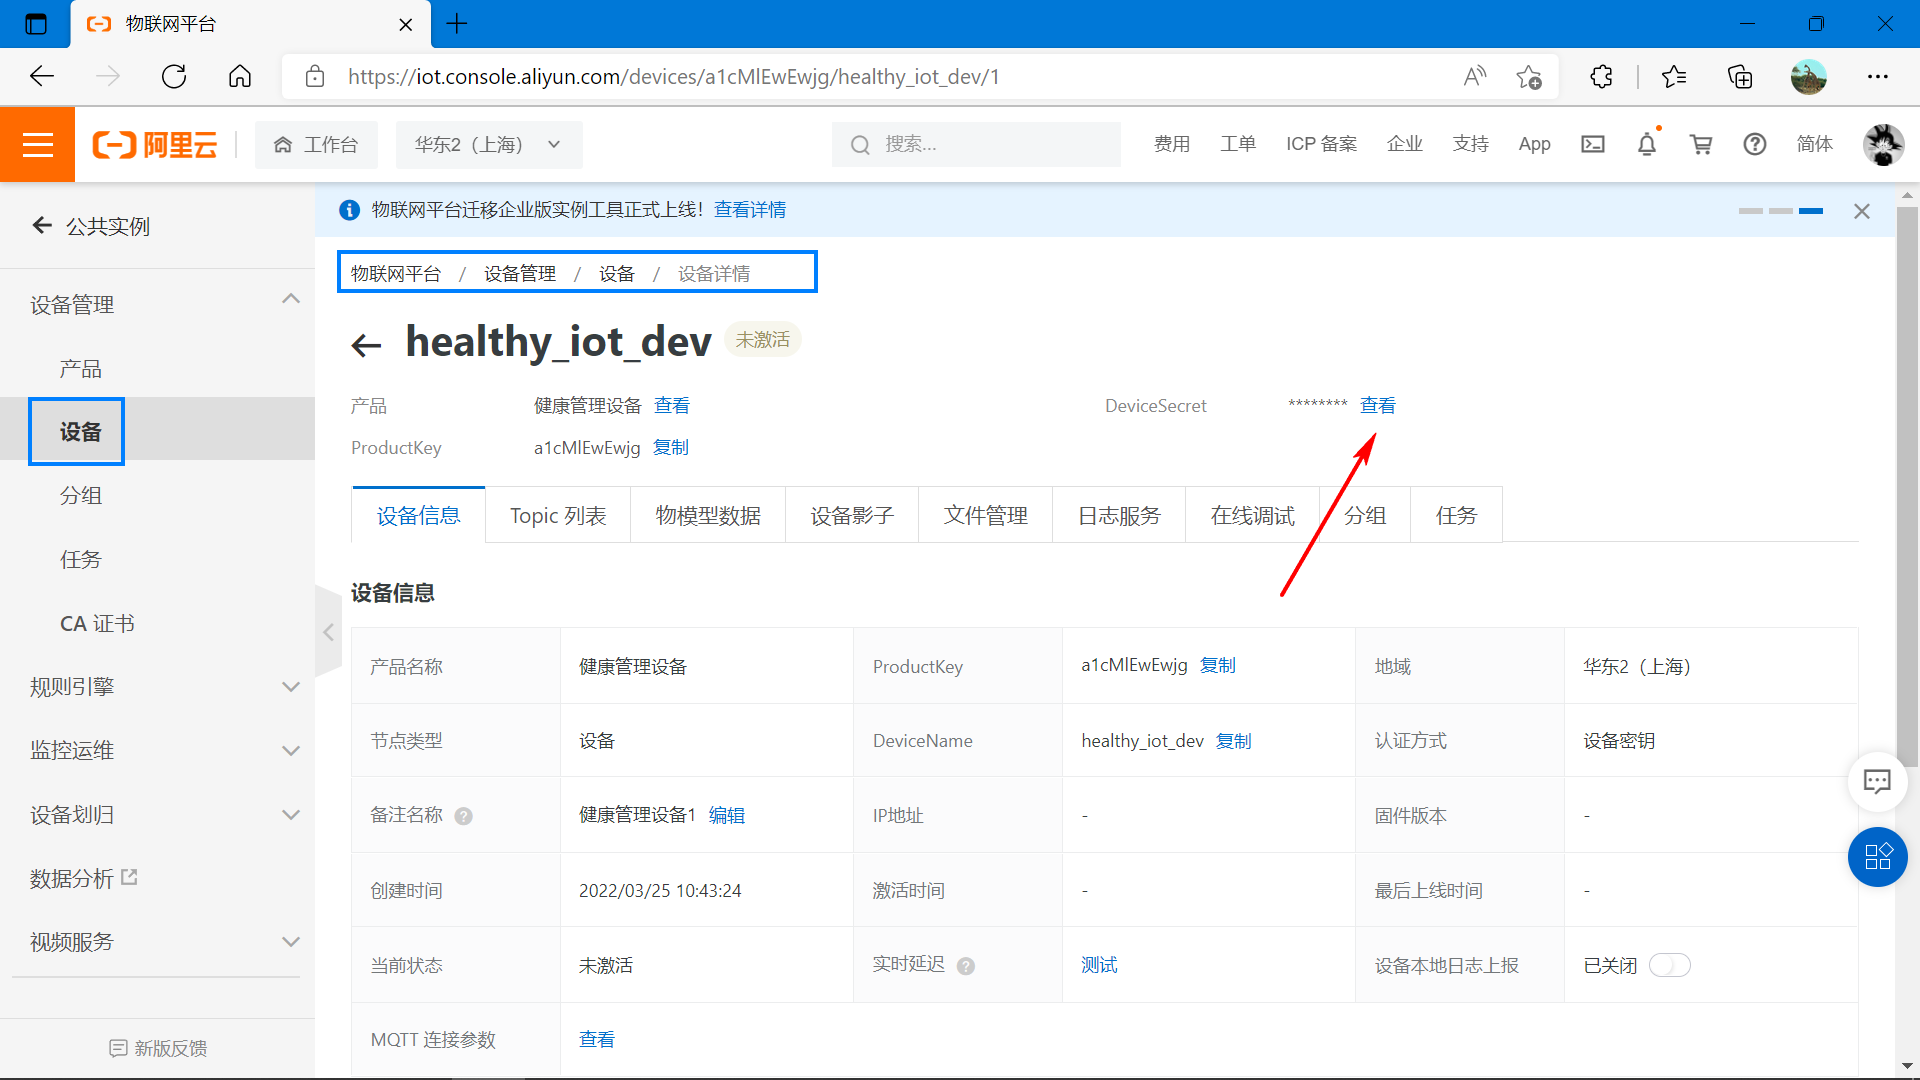Viewport: 1920px width, 1080px height.
Task: Open the help question mark icon
Action: (1755, 145)
